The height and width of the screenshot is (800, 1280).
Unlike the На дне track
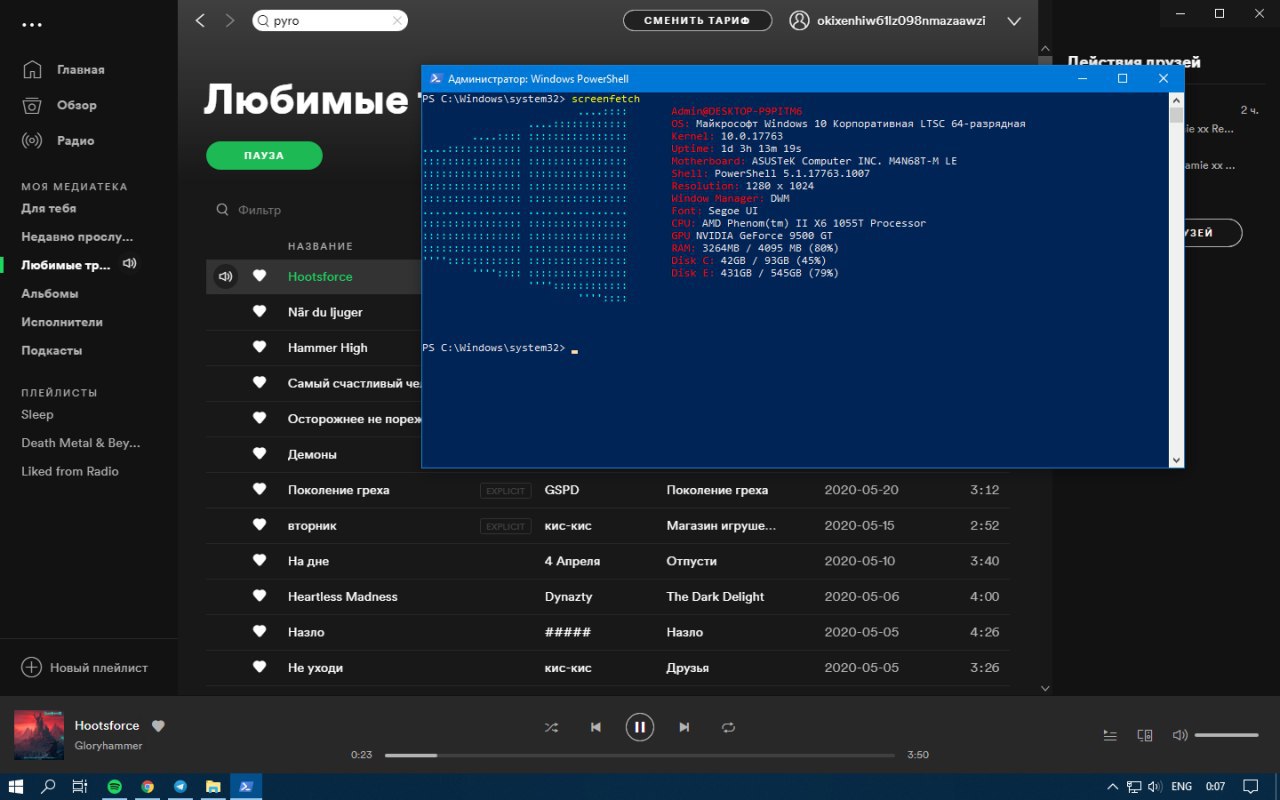click(x=259, y=561)
